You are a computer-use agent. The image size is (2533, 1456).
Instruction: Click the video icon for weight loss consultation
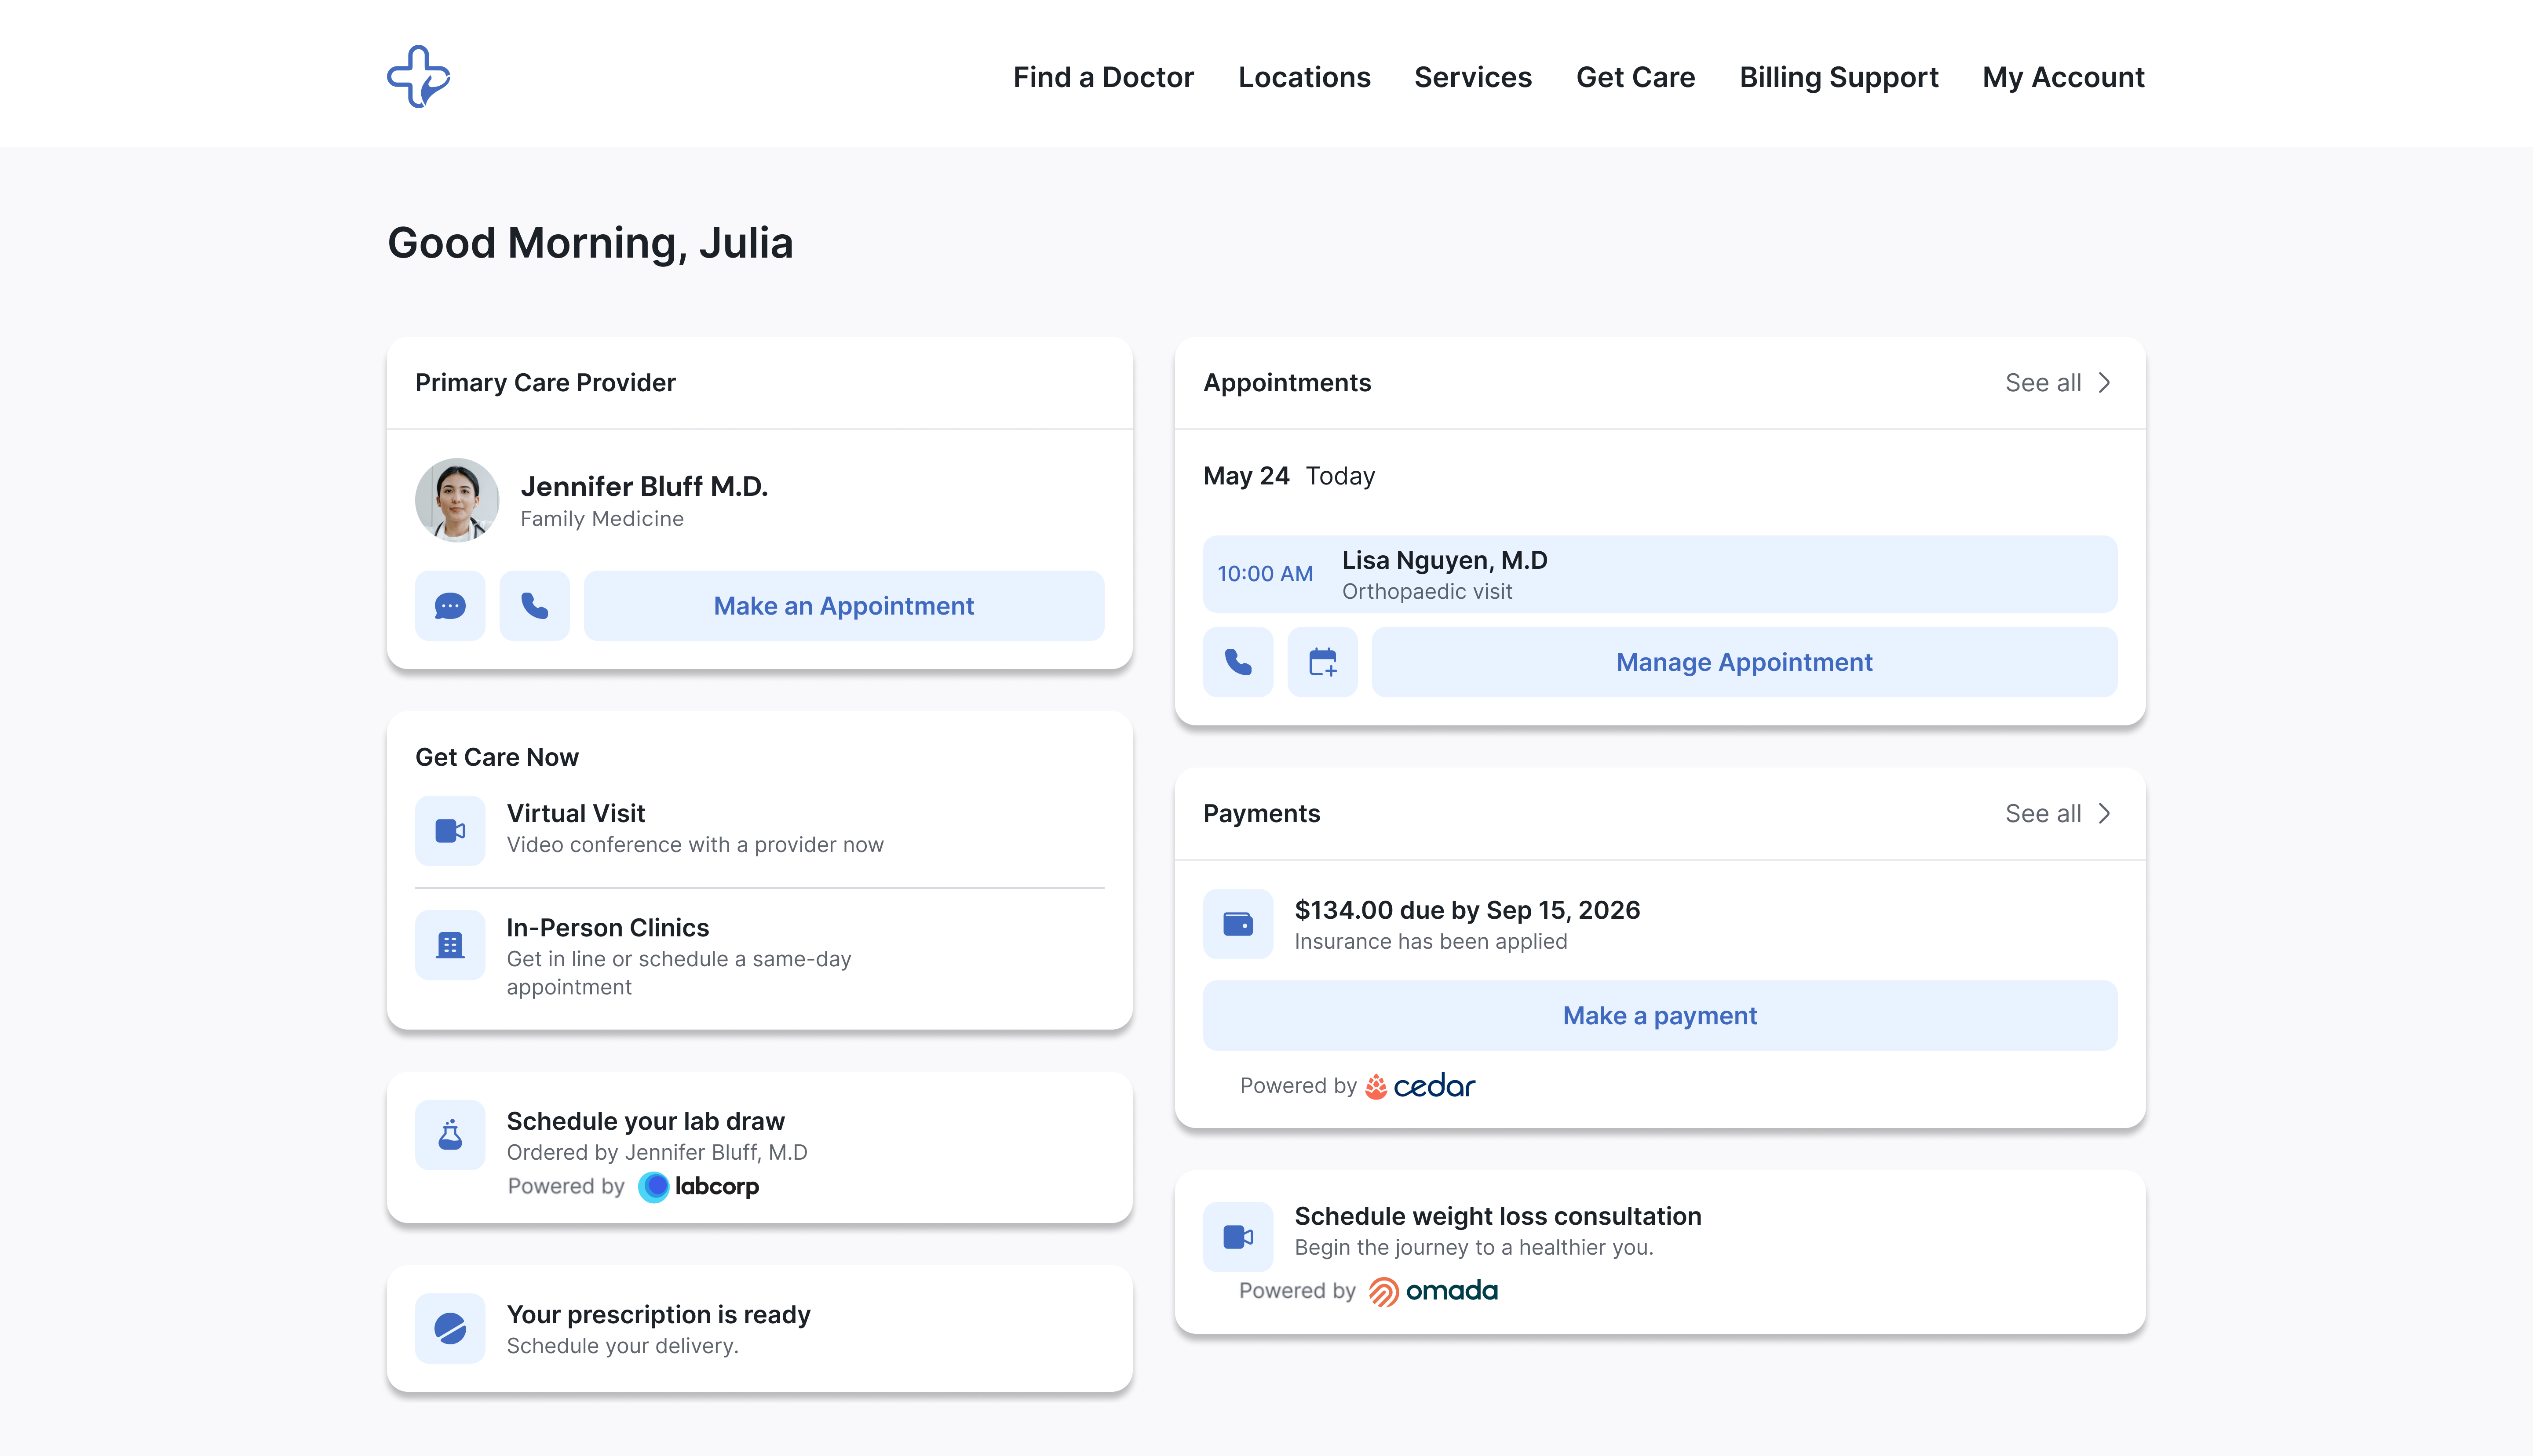click(x=1238, y=1236)
